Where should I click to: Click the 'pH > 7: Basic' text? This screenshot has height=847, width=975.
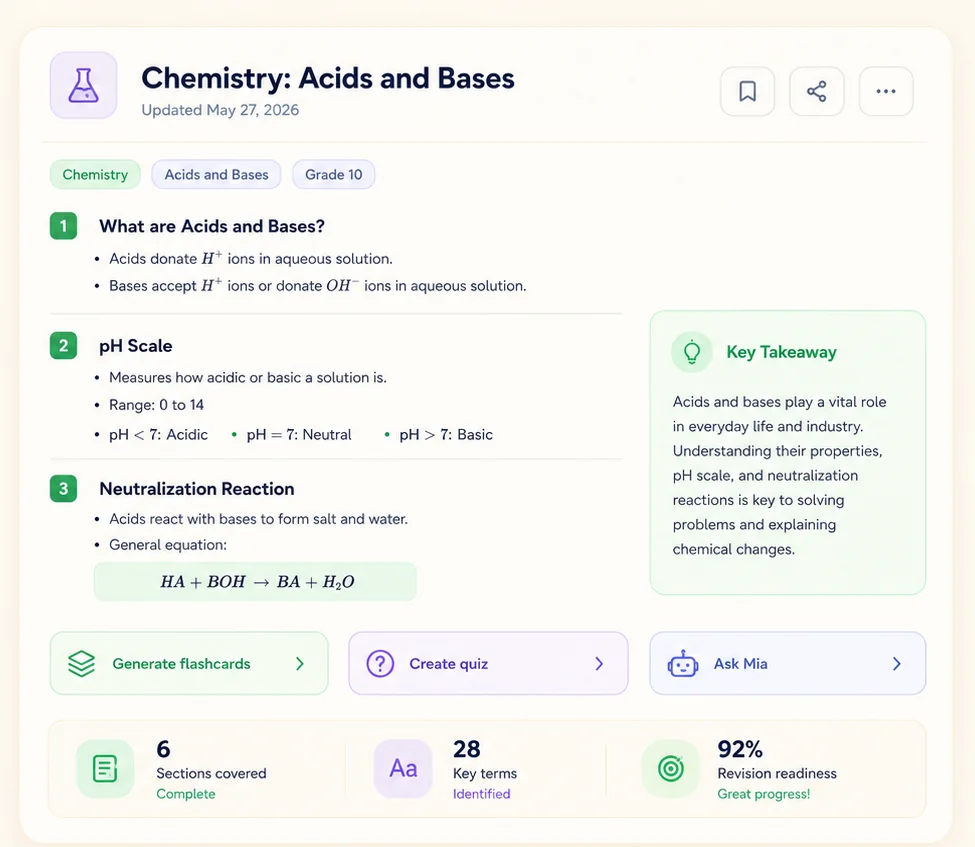pos(446,435)
